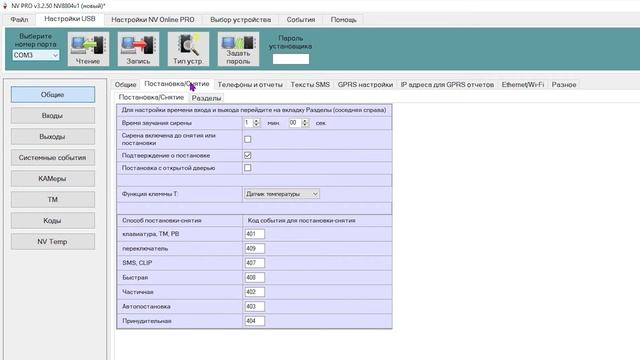640x360 pixels.
Task: Click the NV PRO app icon in title bar
Action: [x=5, y=6]
